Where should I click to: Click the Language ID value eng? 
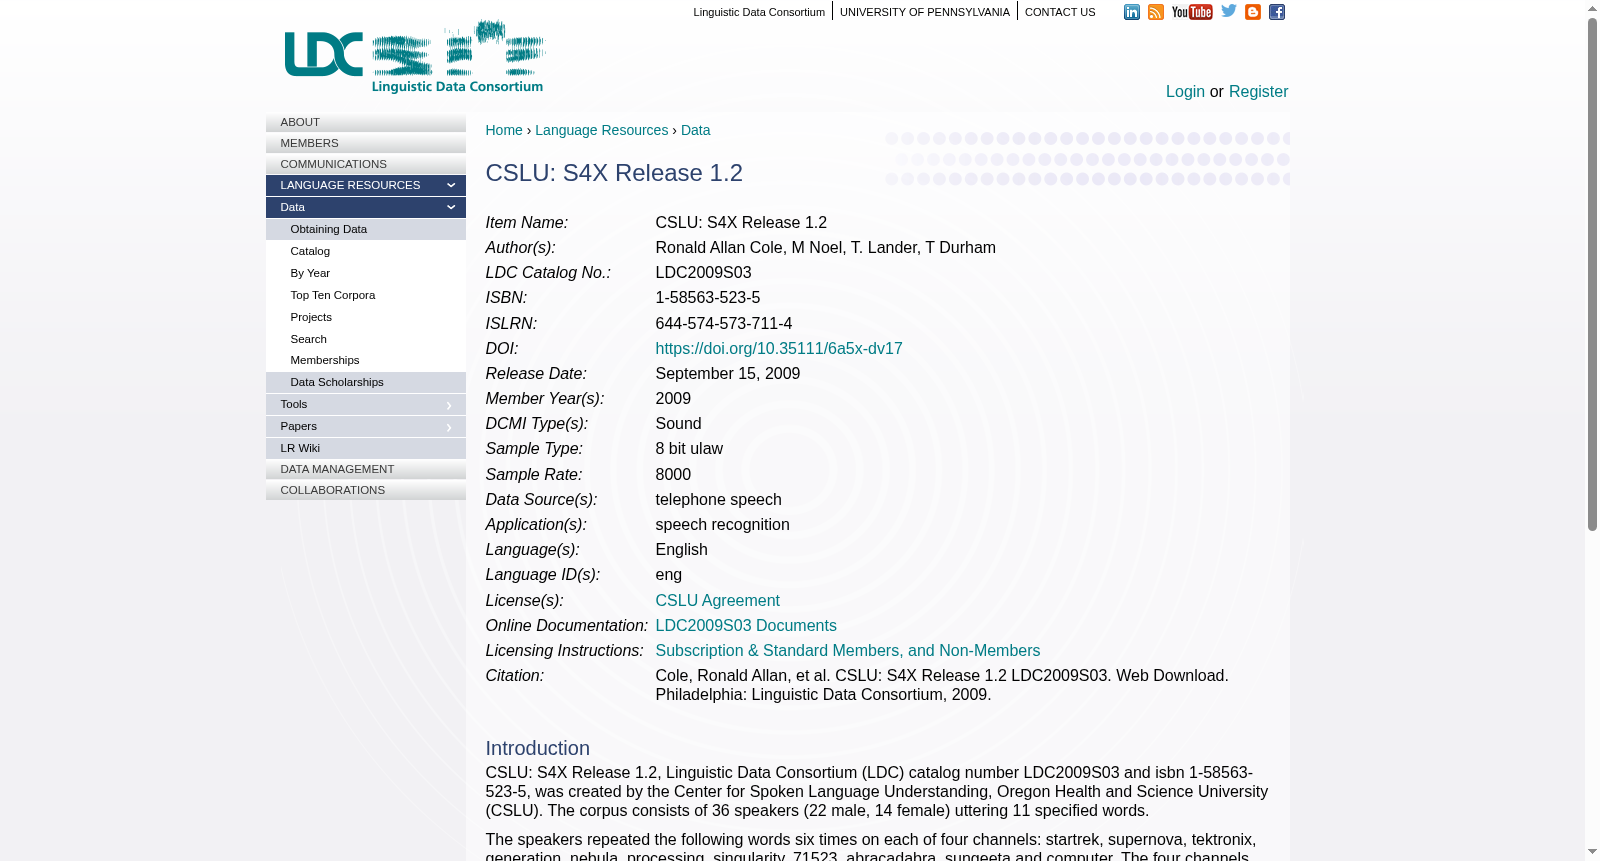click(669, 575)
